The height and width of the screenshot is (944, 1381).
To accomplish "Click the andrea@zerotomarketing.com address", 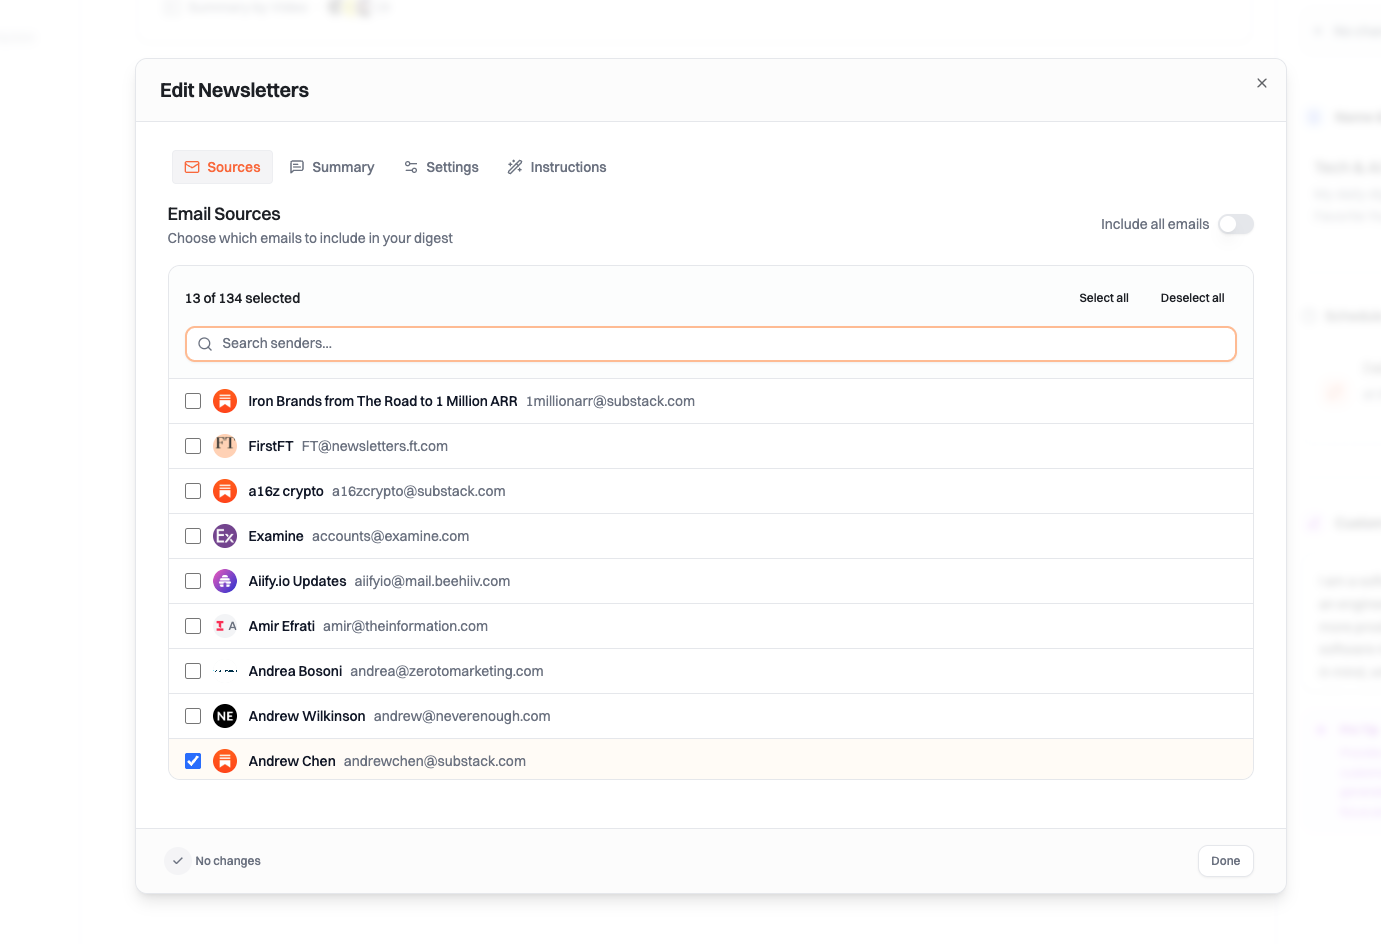I will (447, 671).
